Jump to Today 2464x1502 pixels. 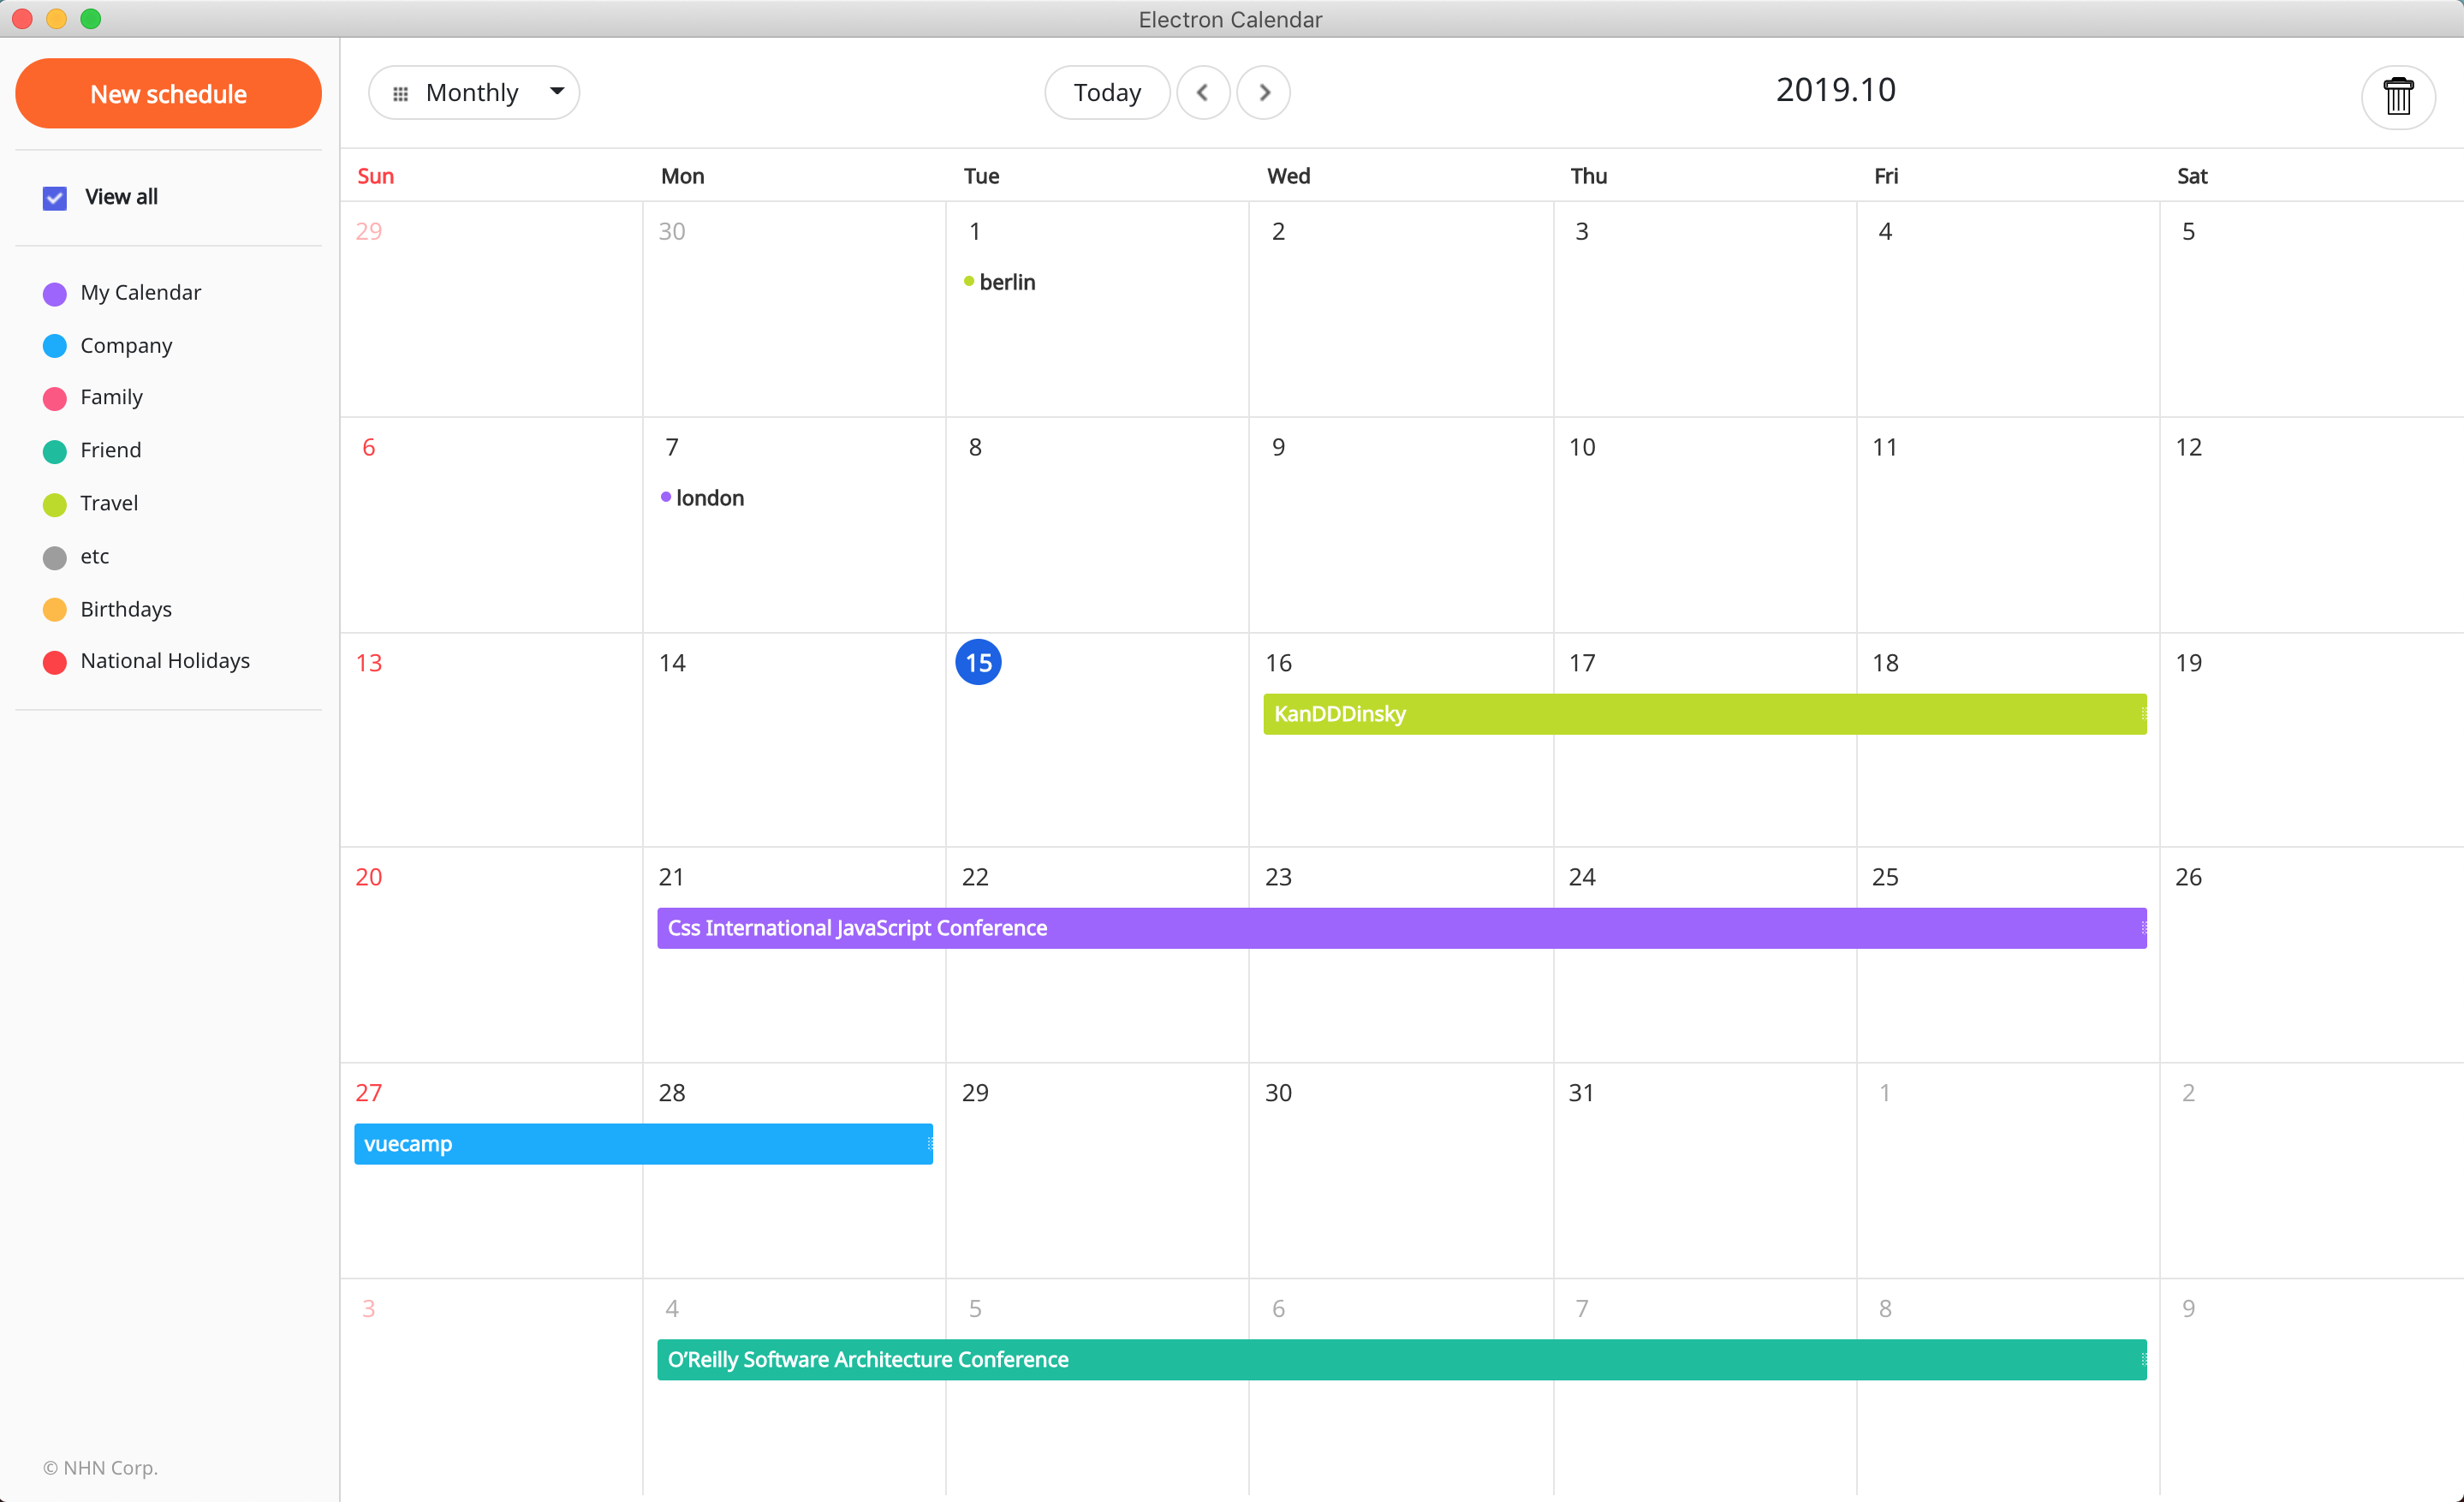click(1106, 93)
